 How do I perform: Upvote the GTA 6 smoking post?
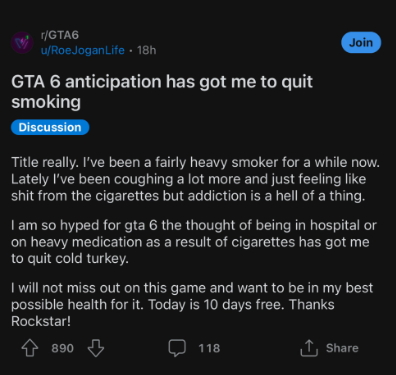30,348
